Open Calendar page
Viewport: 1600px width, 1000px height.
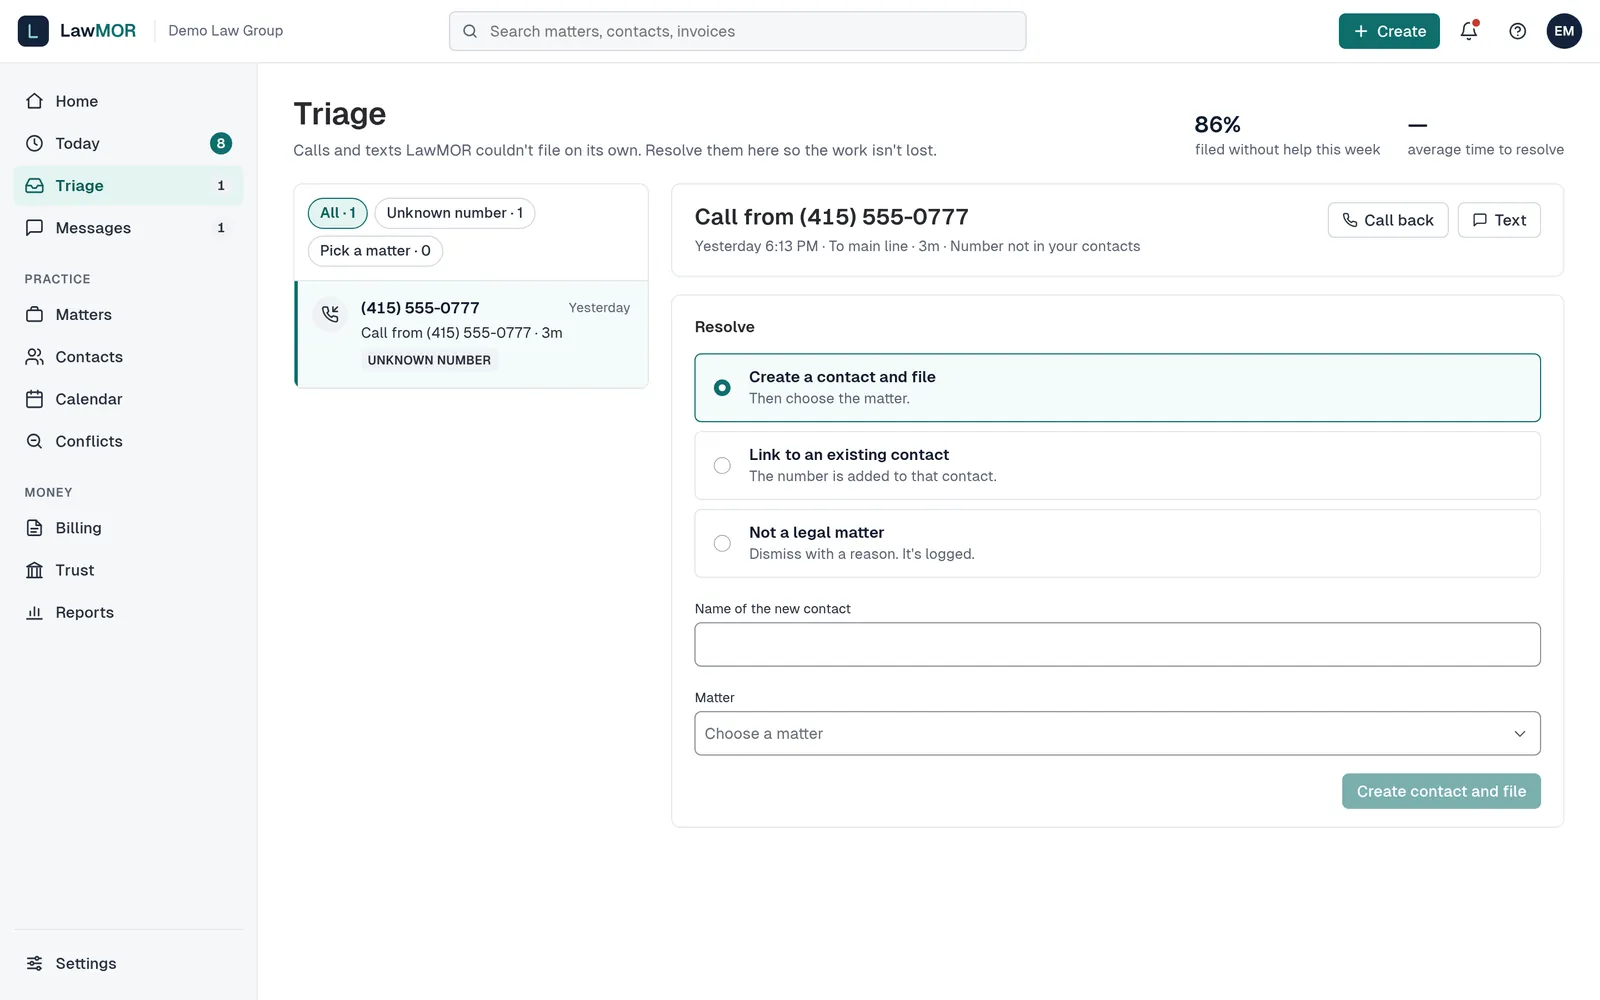point(128,399)
